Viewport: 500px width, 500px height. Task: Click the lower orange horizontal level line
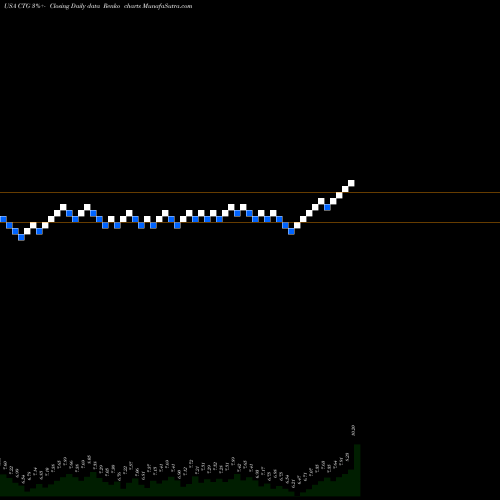(x=250, y=222)
